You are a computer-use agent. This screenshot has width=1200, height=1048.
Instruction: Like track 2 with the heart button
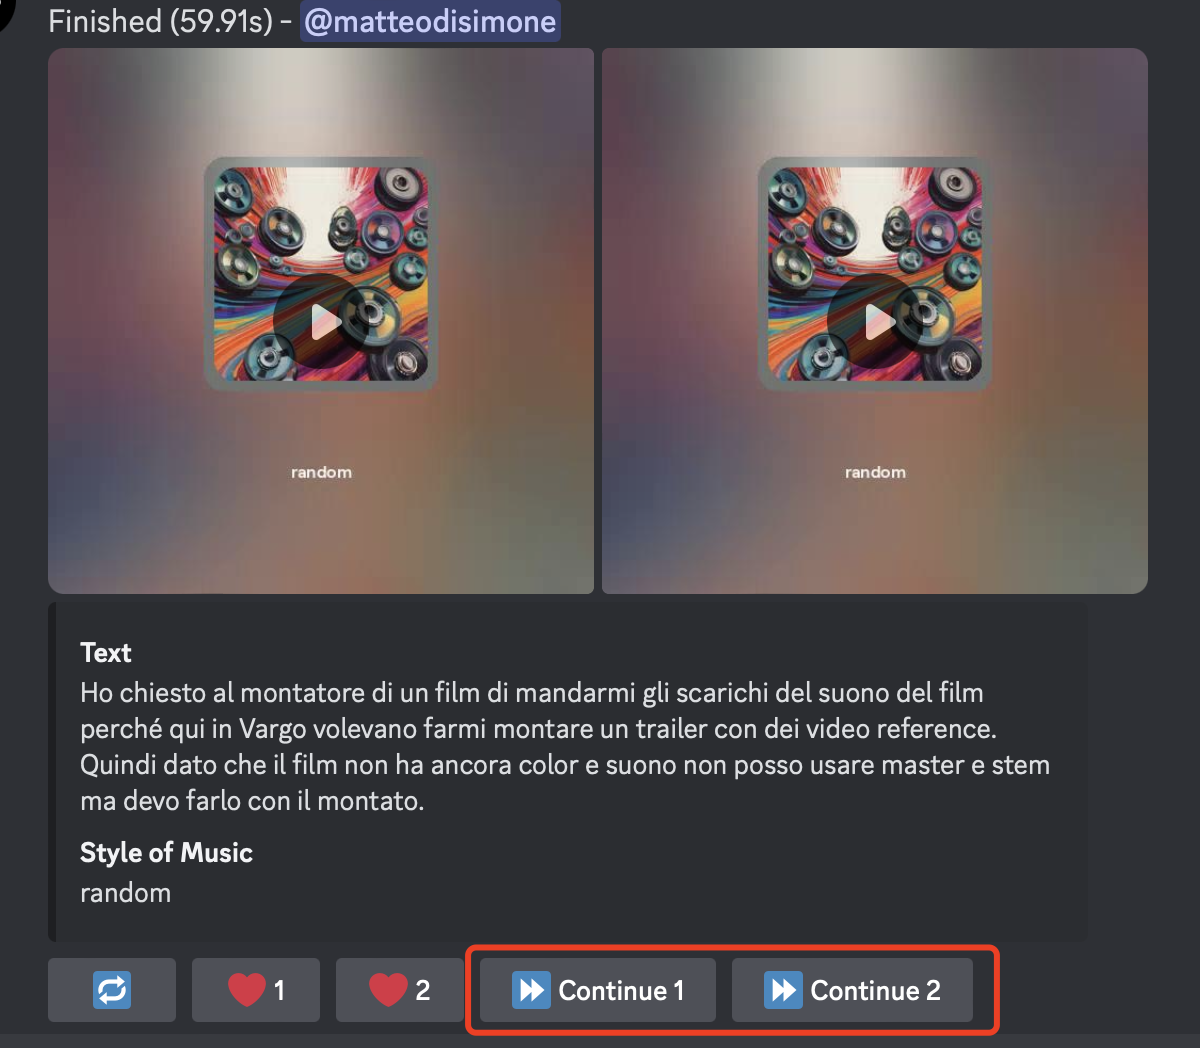[400, 990]
